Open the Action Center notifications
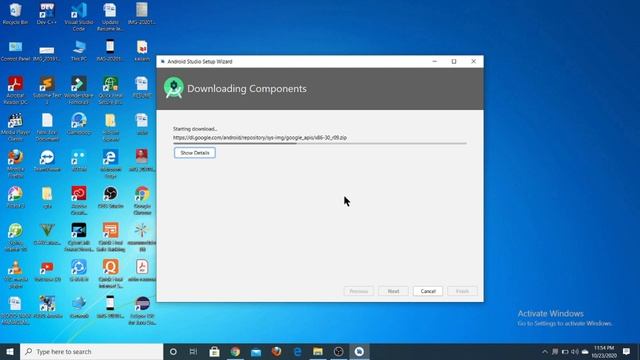 pos(627,351)
